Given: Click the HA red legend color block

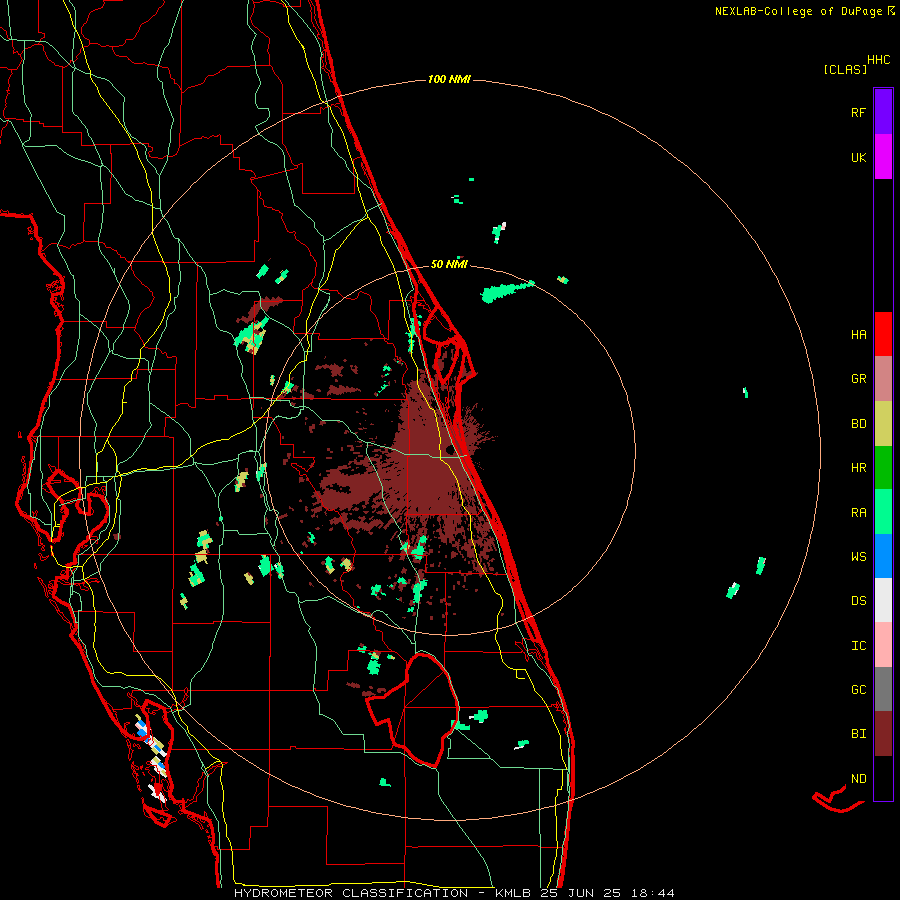Looking at the screenshot, I should (883, 334).
